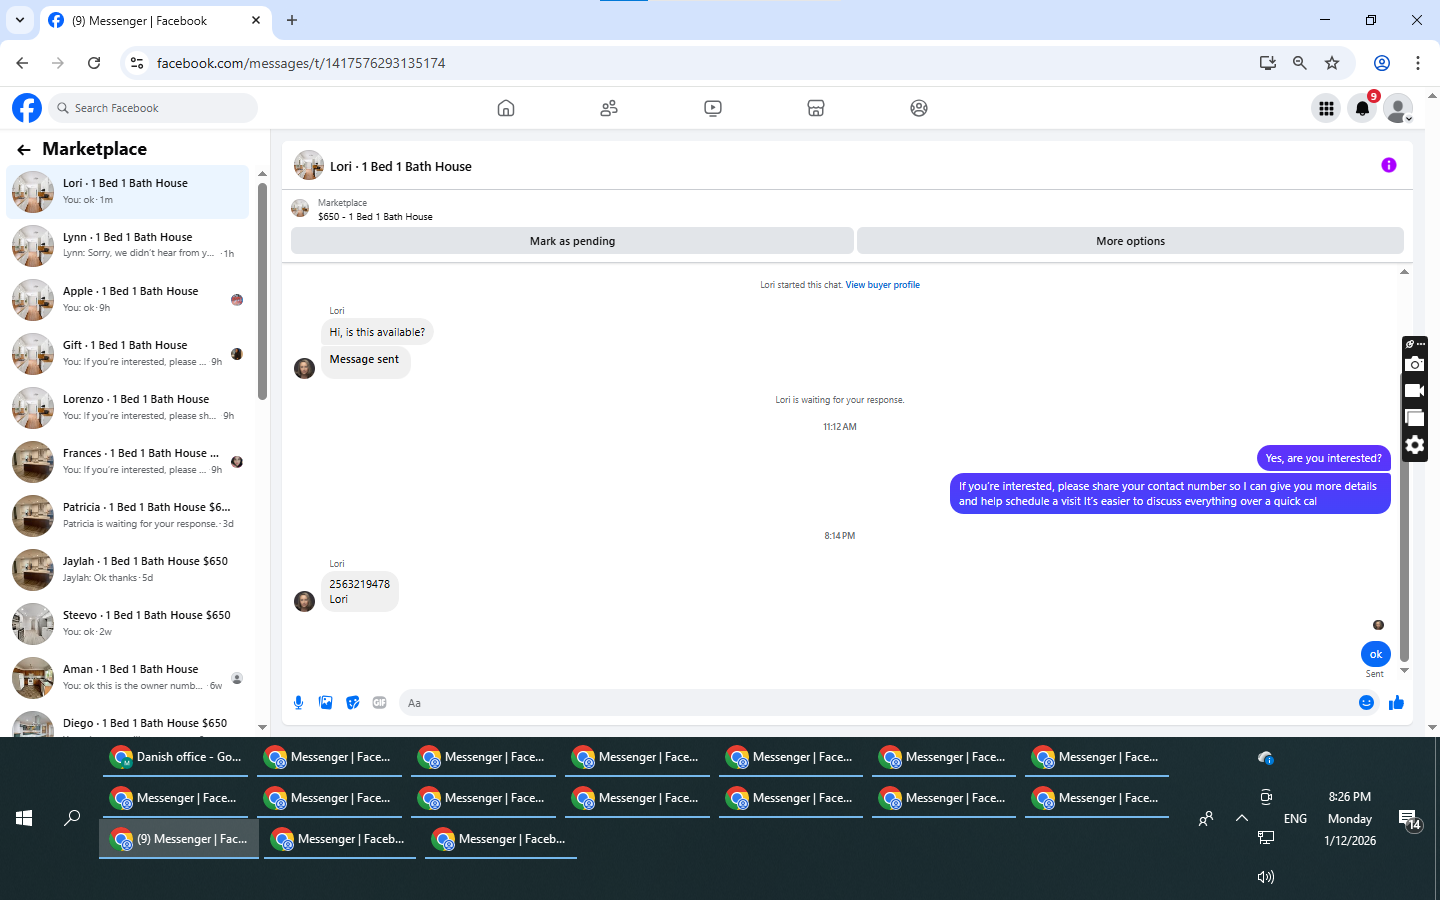Open the View buyer profile link

click(x=882, y=285)
